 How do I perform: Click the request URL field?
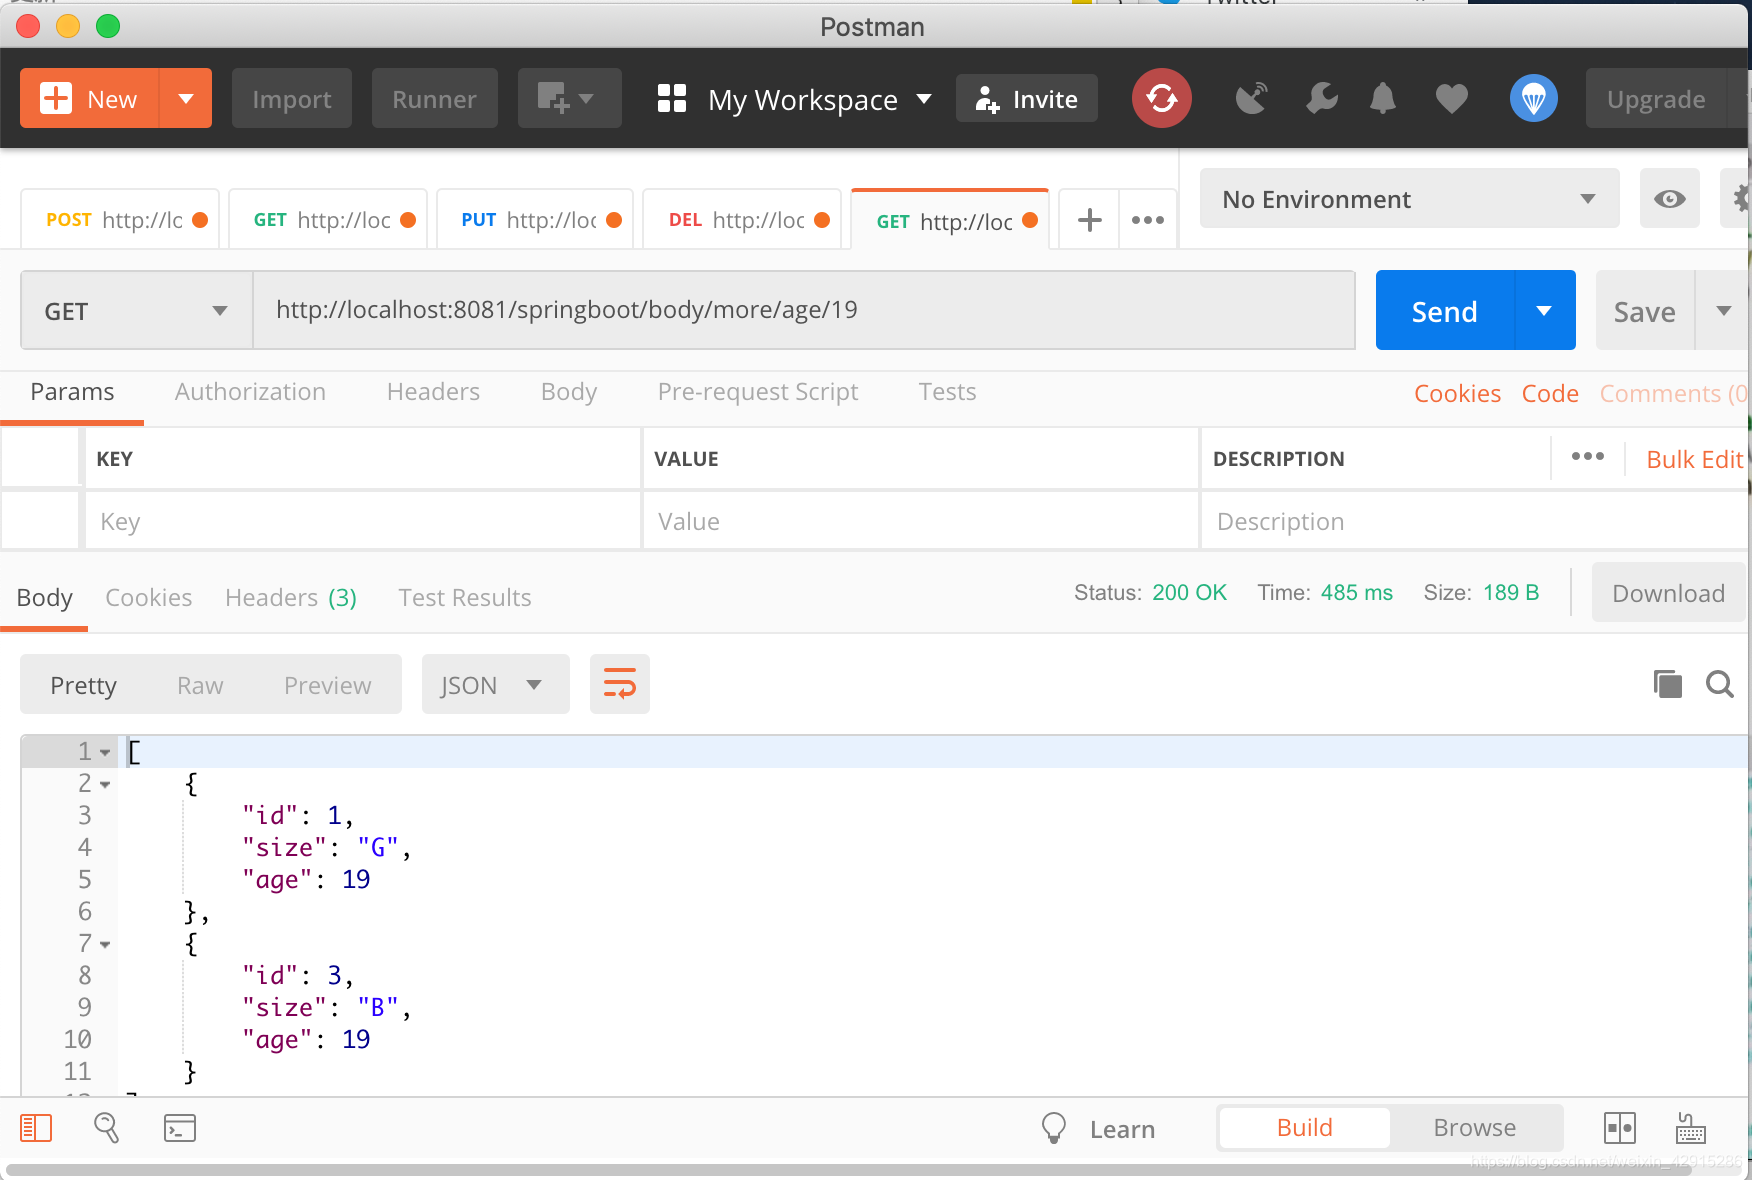[x=804, y=310]
